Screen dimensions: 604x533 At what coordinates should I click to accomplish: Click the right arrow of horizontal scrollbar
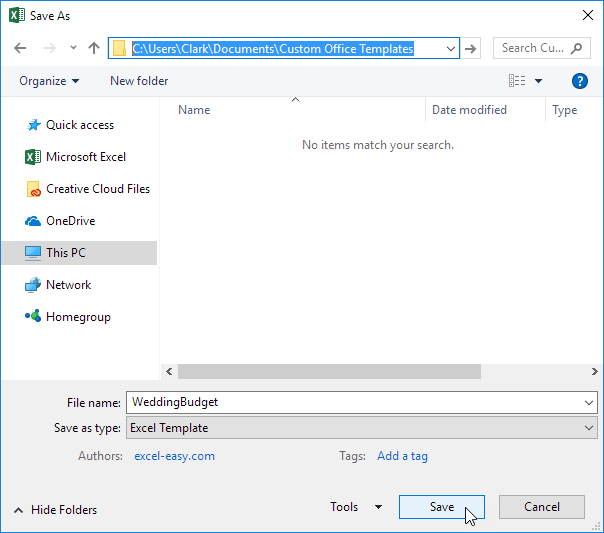click(594, 371)
